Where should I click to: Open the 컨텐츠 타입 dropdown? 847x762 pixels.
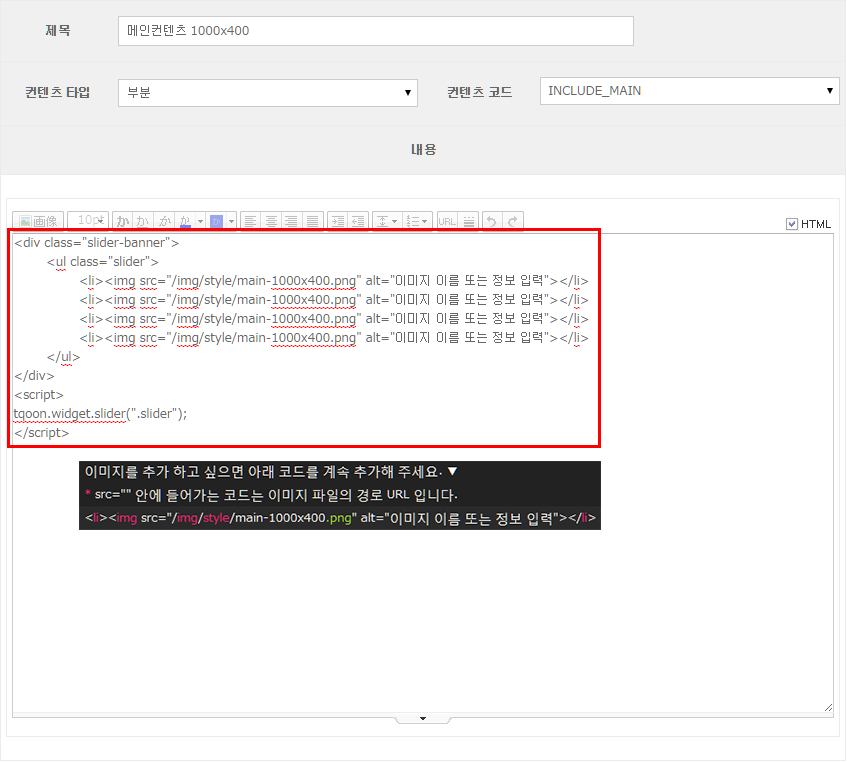point(267,93)
